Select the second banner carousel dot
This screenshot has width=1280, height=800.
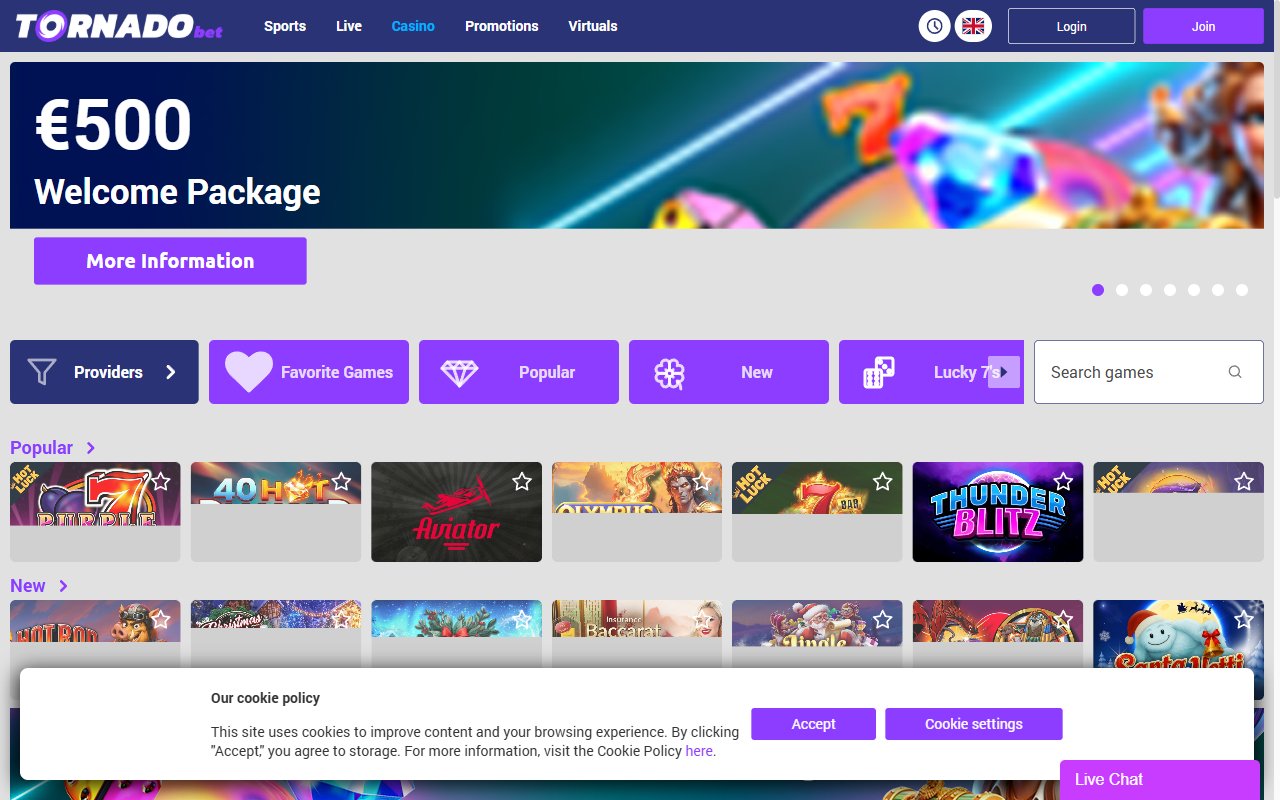1122,290
